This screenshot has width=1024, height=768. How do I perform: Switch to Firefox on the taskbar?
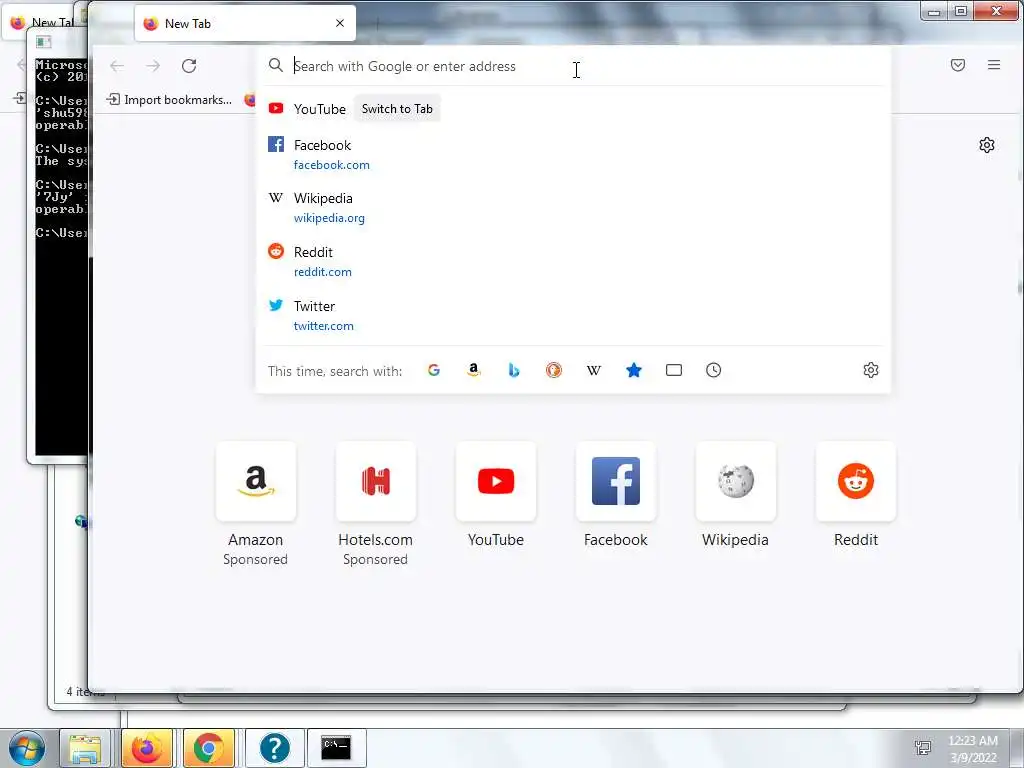(x=147, y=748)
